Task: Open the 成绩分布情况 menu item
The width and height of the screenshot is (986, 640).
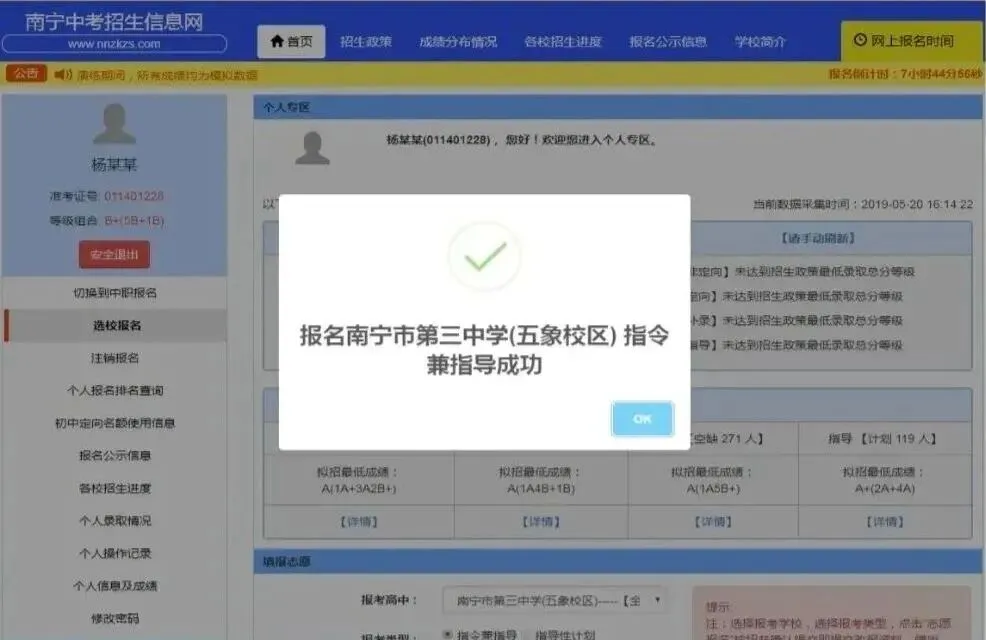Action: pos(458,41)
